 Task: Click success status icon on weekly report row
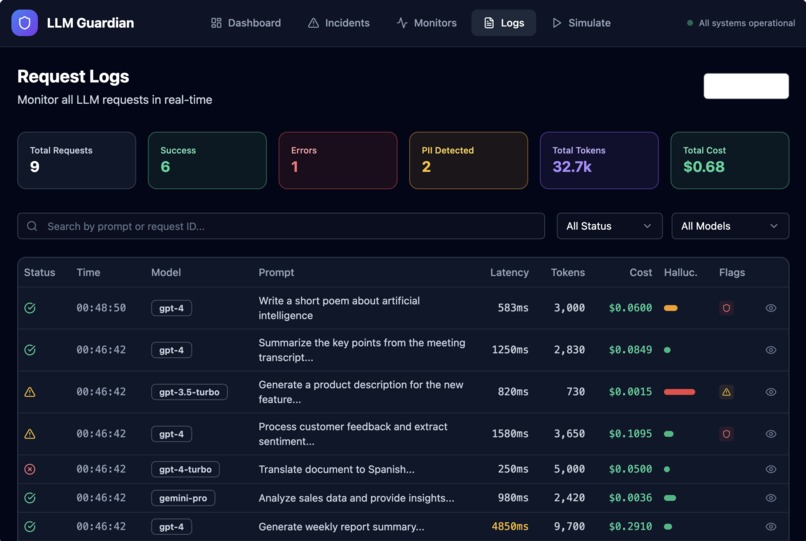(x=30, y=527)
